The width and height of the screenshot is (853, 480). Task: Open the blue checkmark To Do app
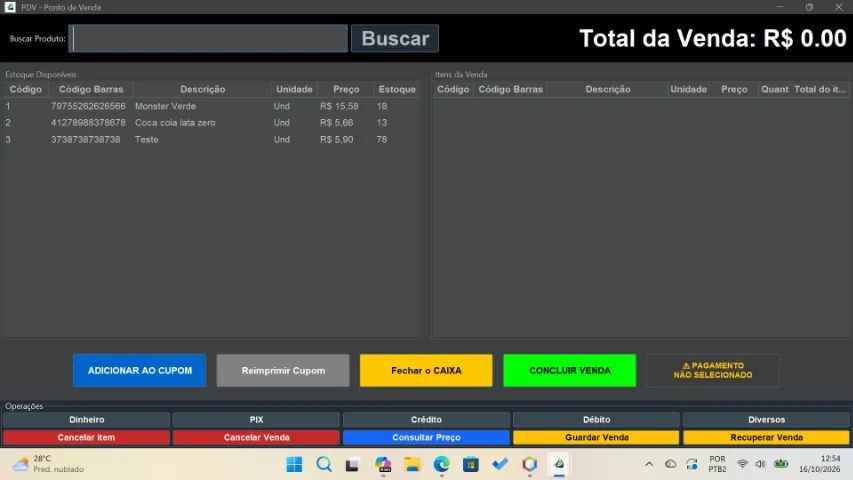pos(500,464)
